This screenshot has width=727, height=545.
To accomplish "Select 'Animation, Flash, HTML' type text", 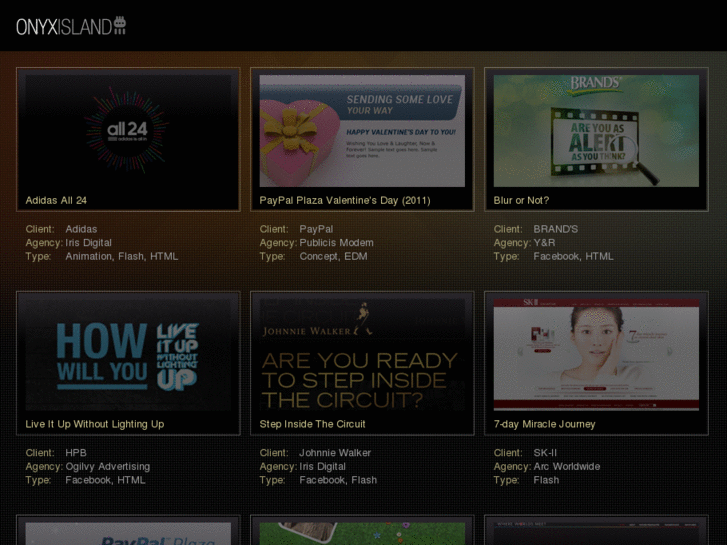I will (121, 256).
